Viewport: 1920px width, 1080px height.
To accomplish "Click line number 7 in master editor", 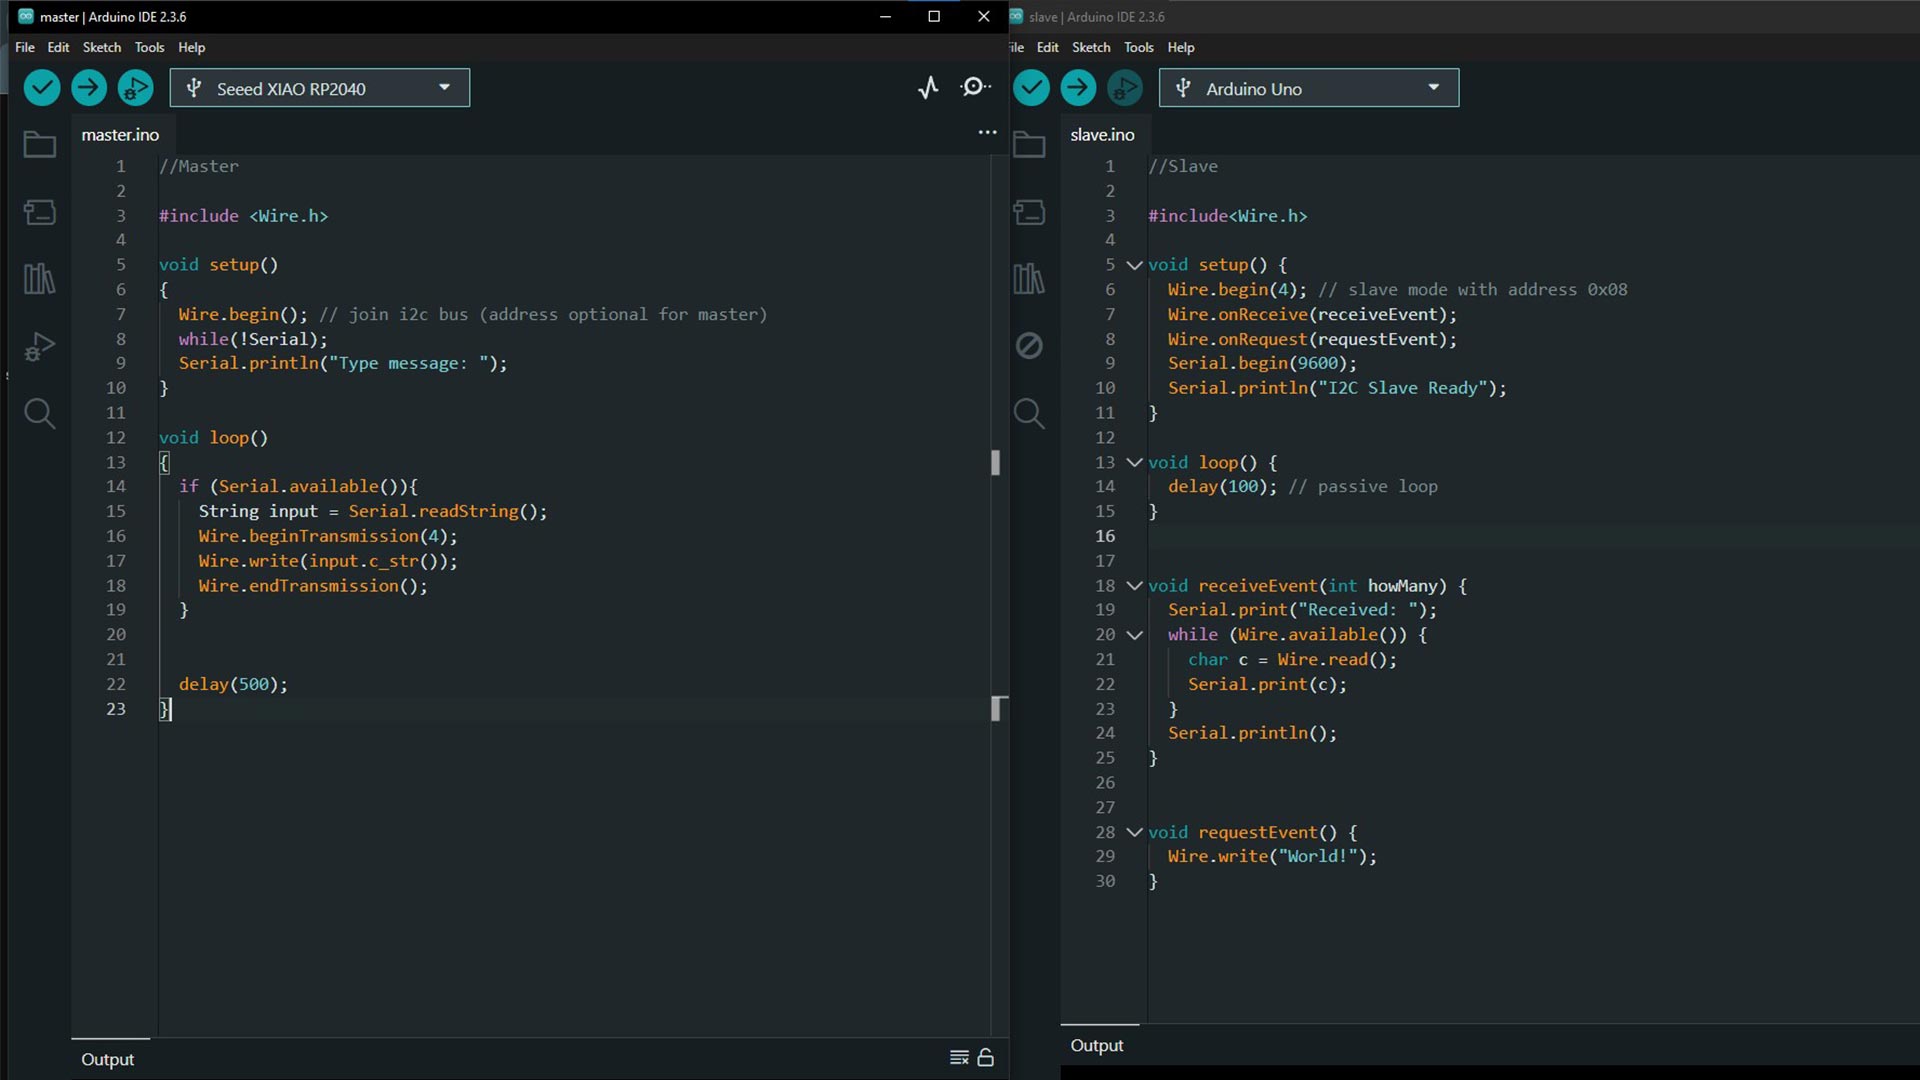I will (x=120, y=314).
